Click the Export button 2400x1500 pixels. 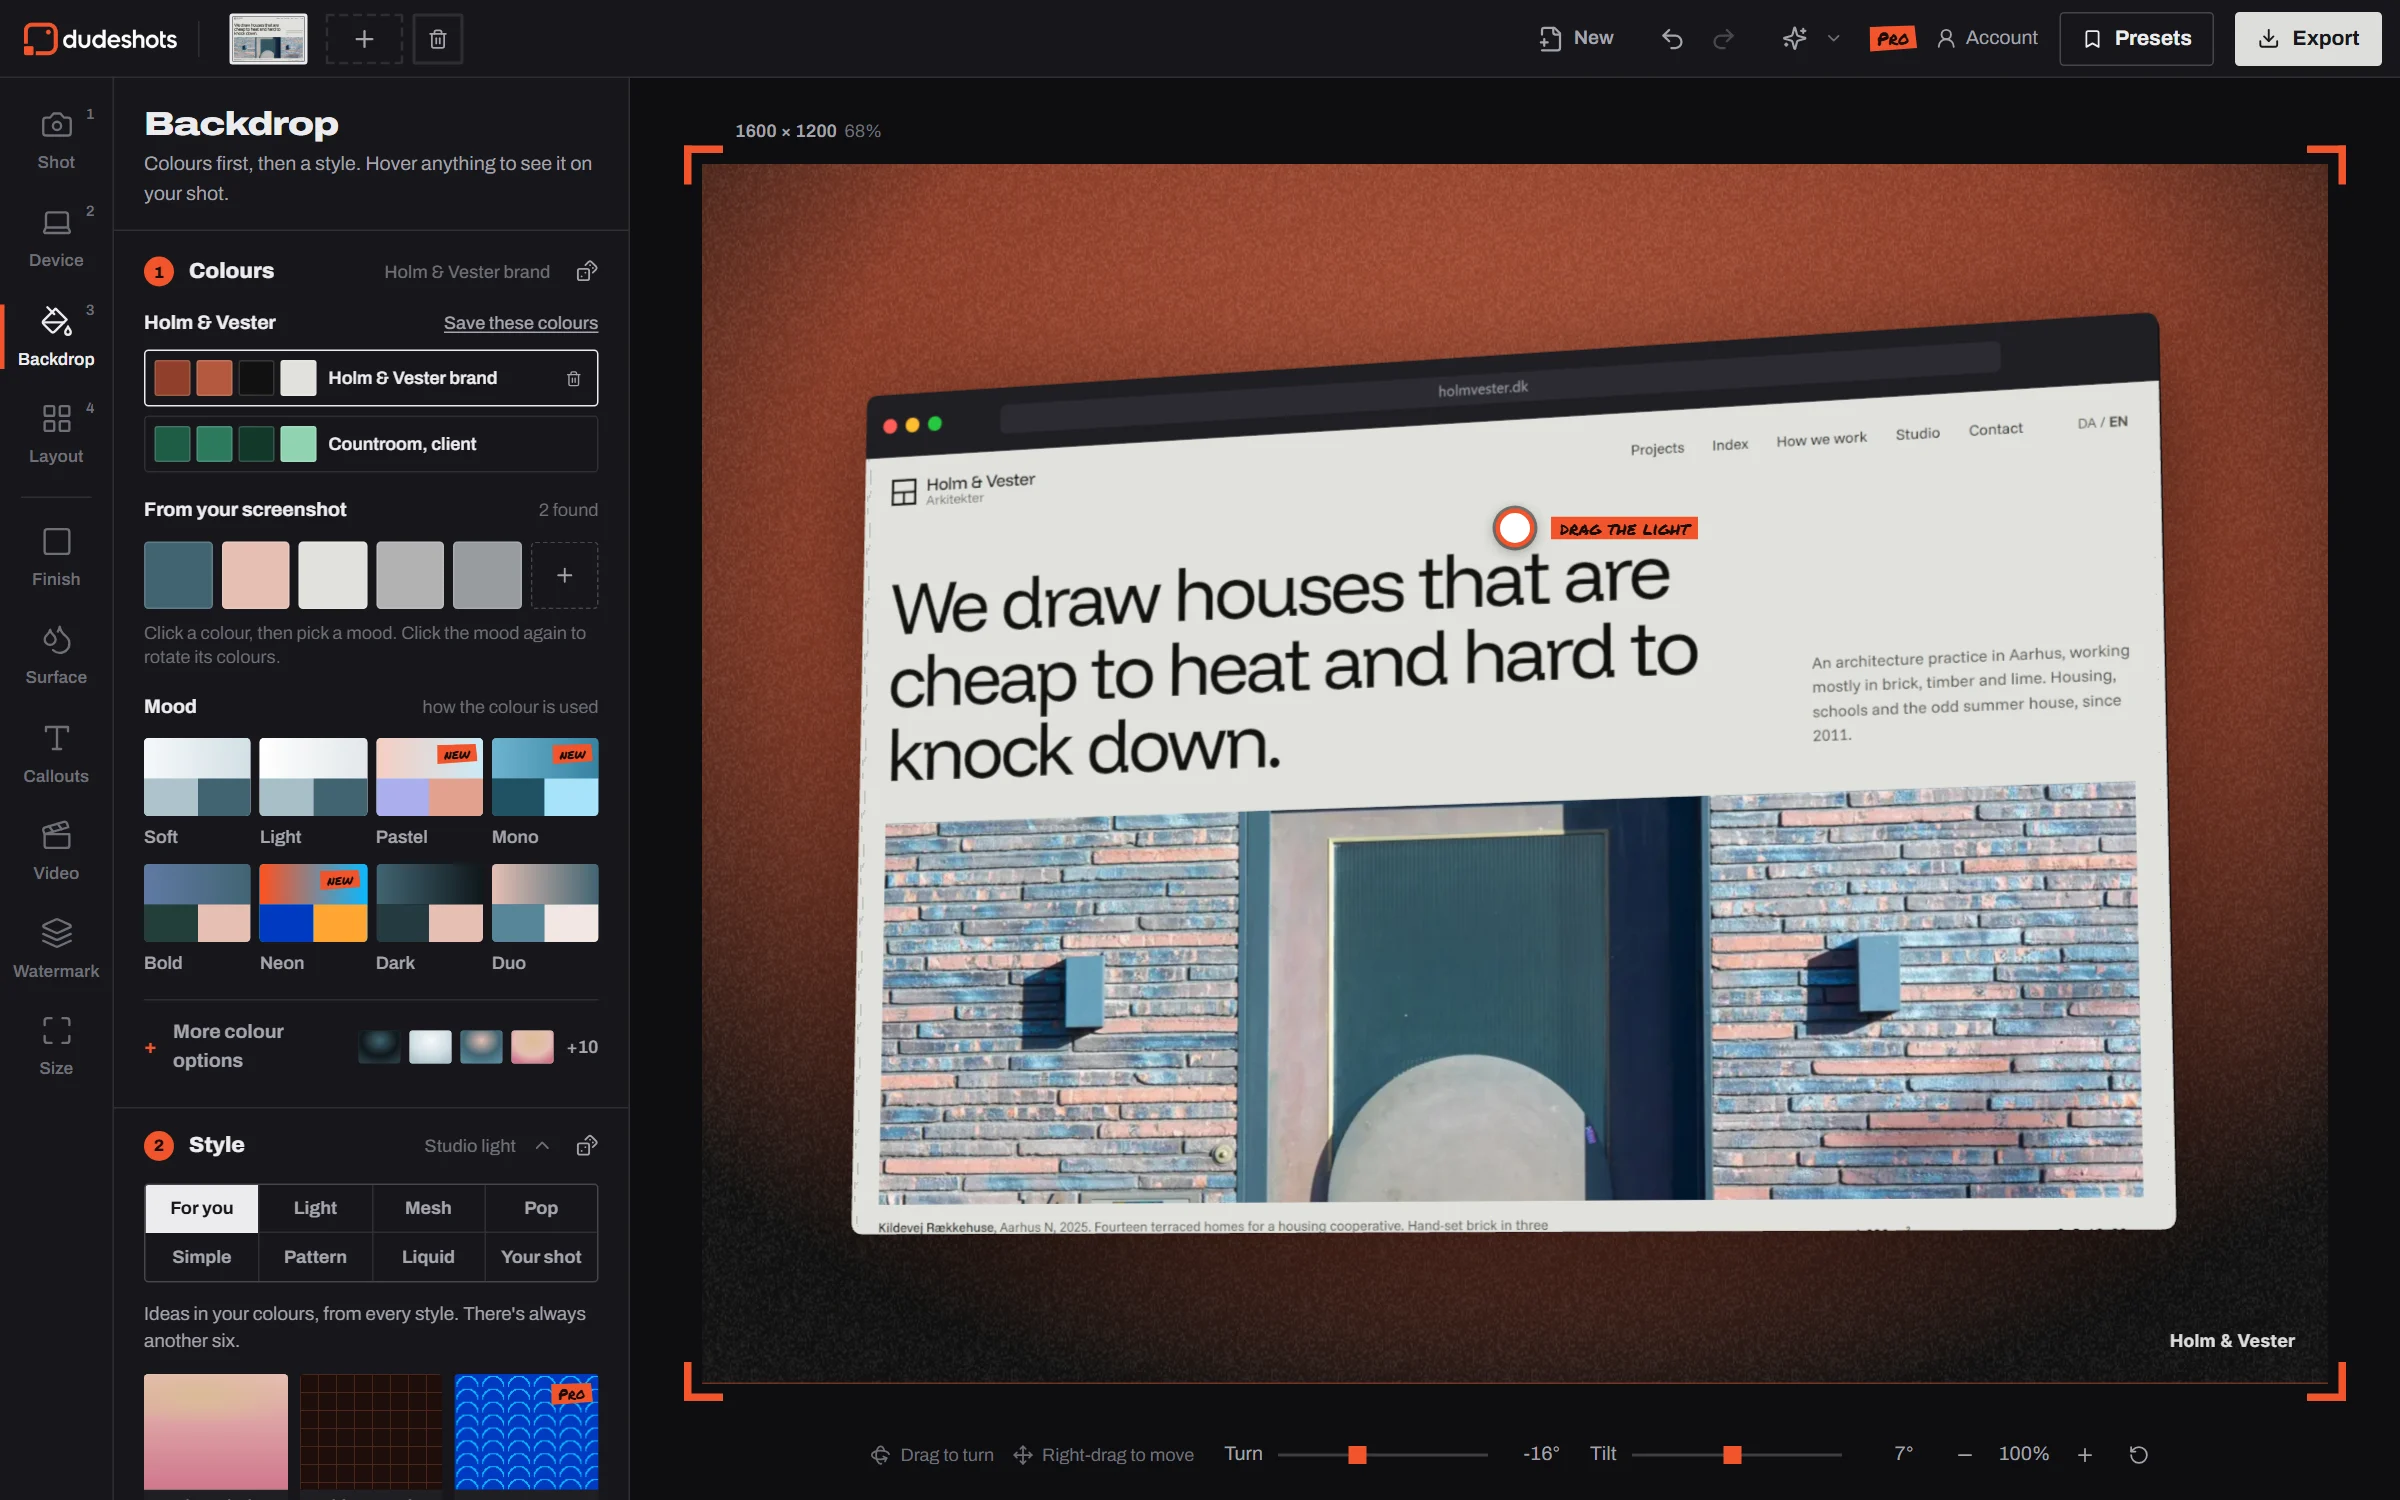[2308, 39]
